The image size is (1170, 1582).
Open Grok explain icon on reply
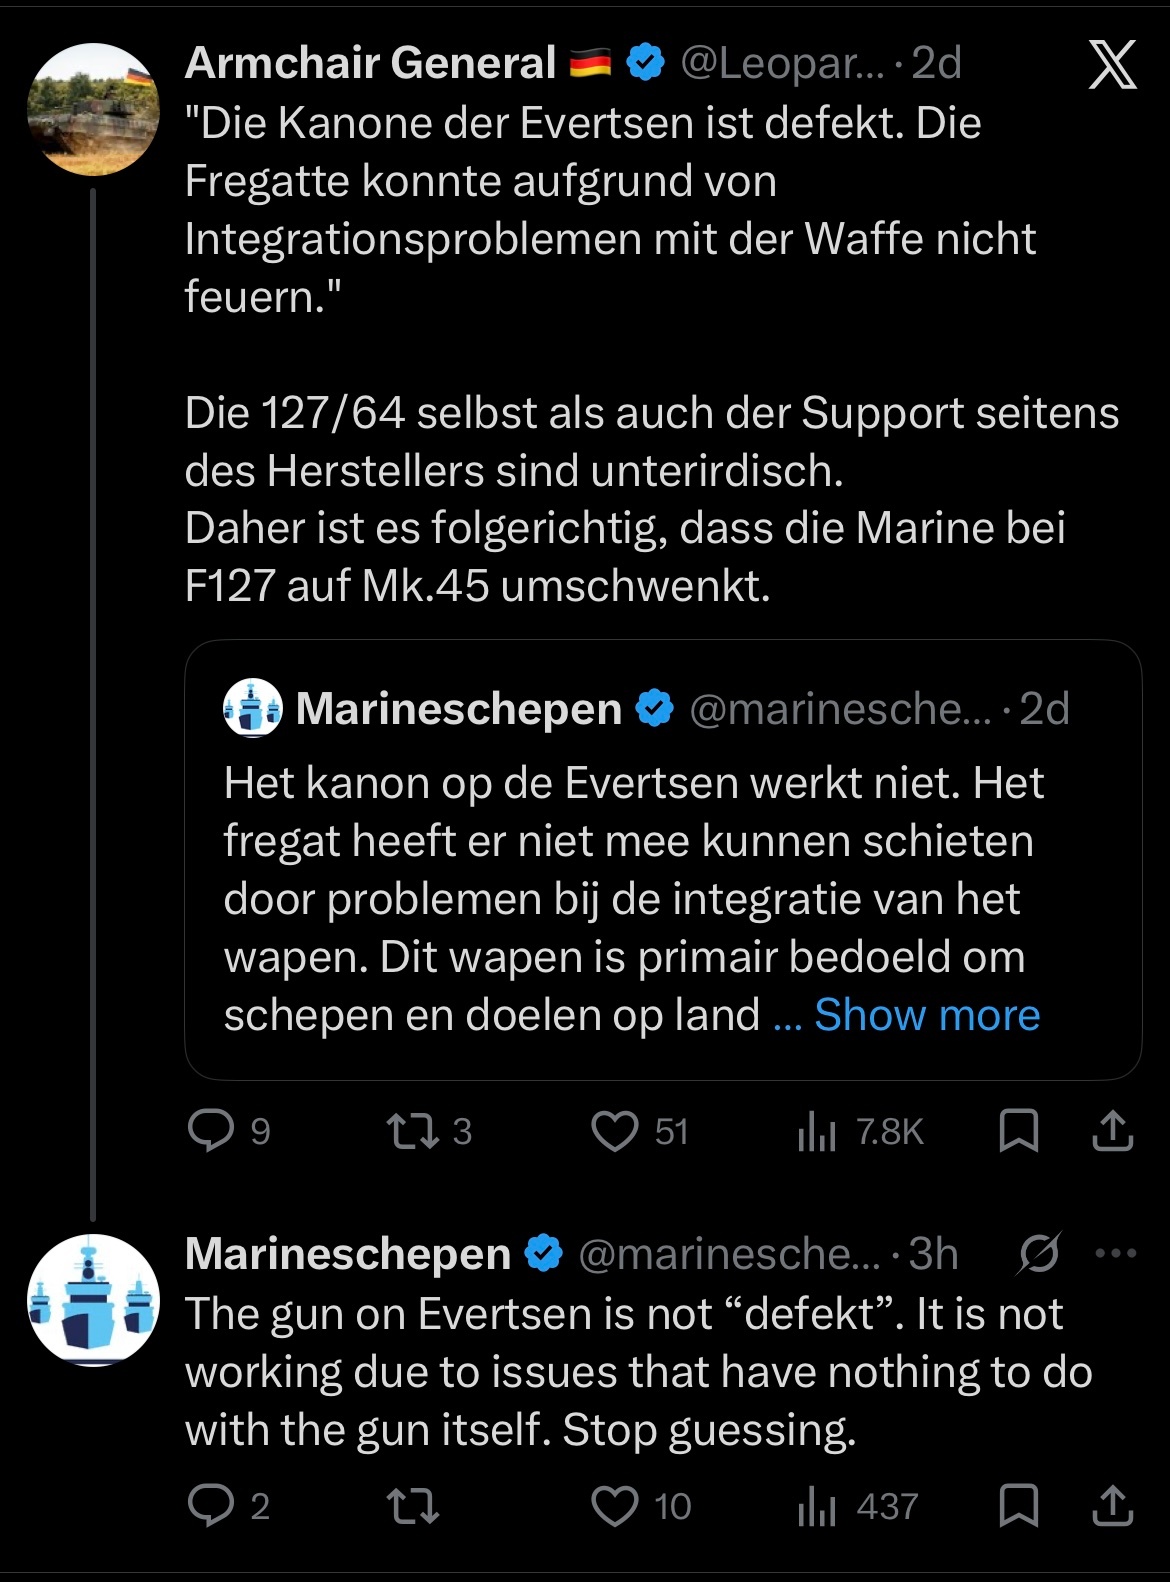pos(1039,1253)
